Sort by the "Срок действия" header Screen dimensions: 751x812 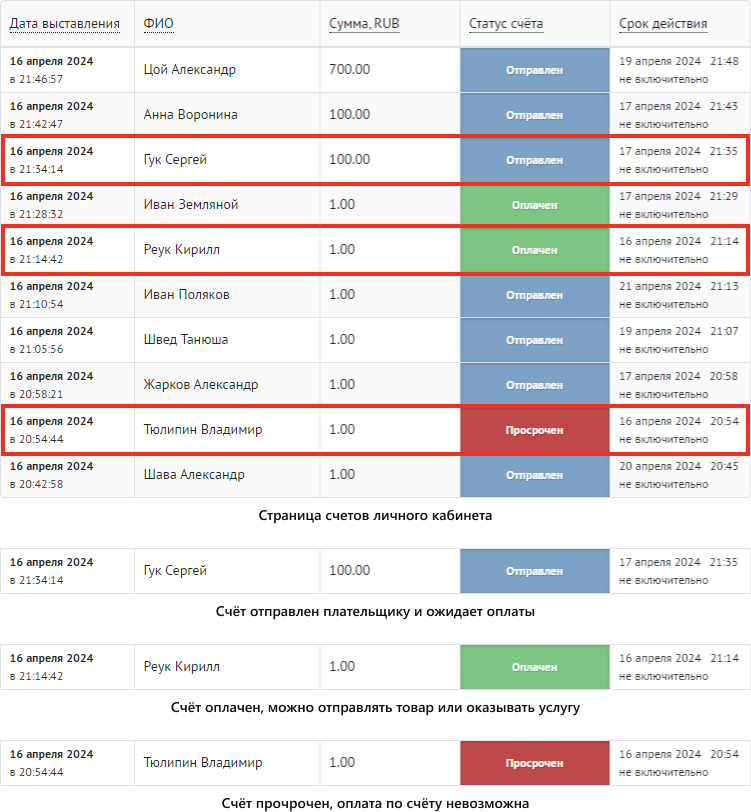663,24
